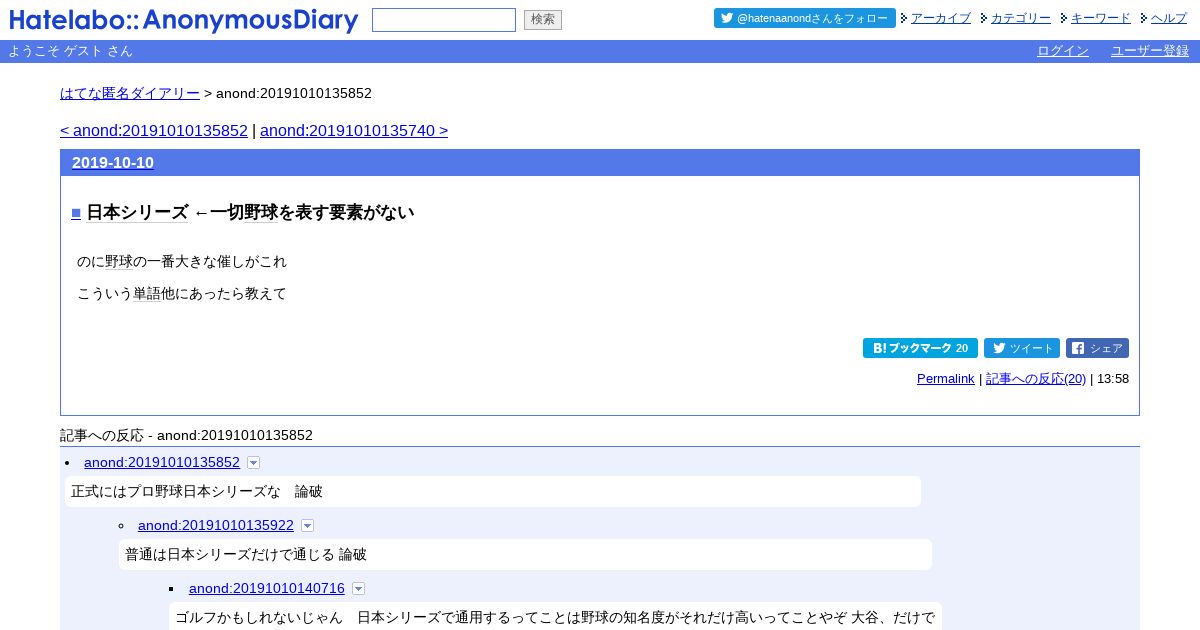Viewport: 1200px width, 630px height.
Task: Click the Facebook シェア button
Action: point(1097,348)
